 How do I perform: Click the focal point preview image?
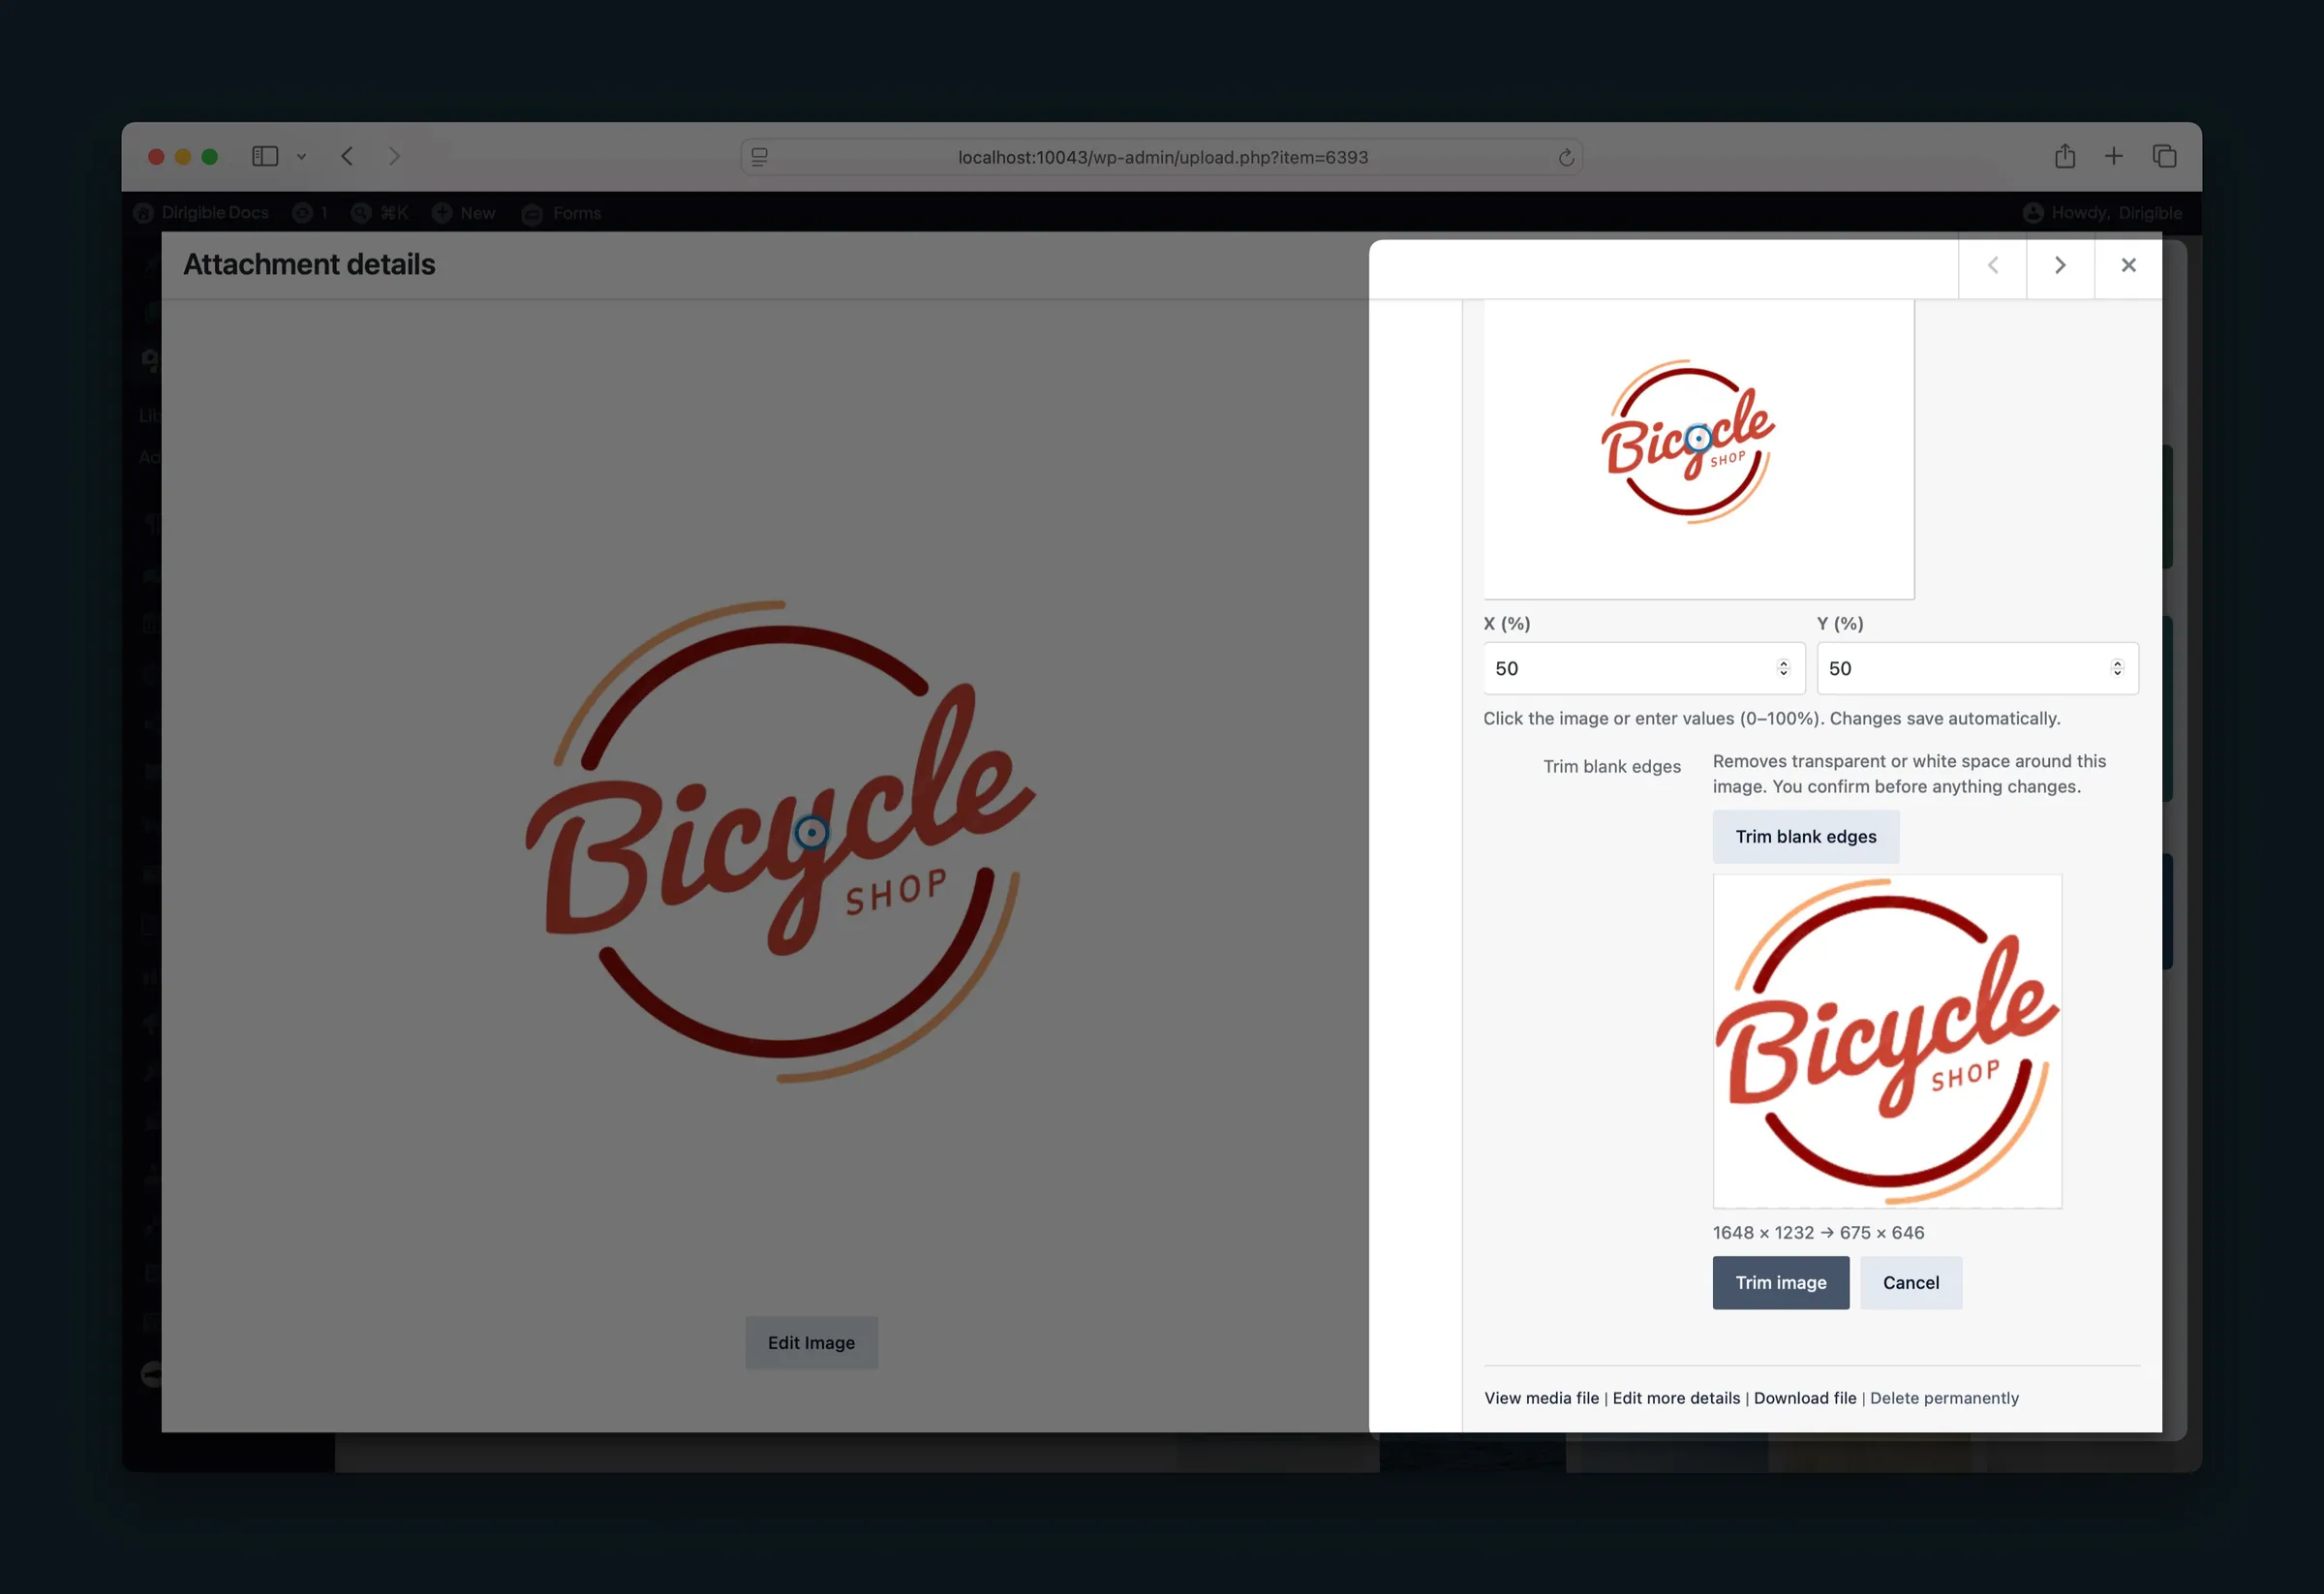tap(1698, 448)
